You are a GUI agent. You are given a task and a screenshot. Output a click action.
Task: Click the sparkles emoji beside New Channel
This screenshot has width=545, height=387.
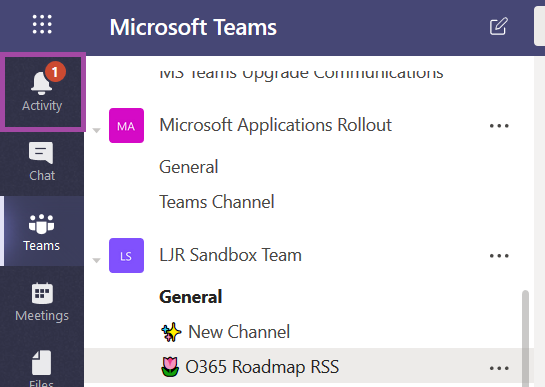(171, 332)
